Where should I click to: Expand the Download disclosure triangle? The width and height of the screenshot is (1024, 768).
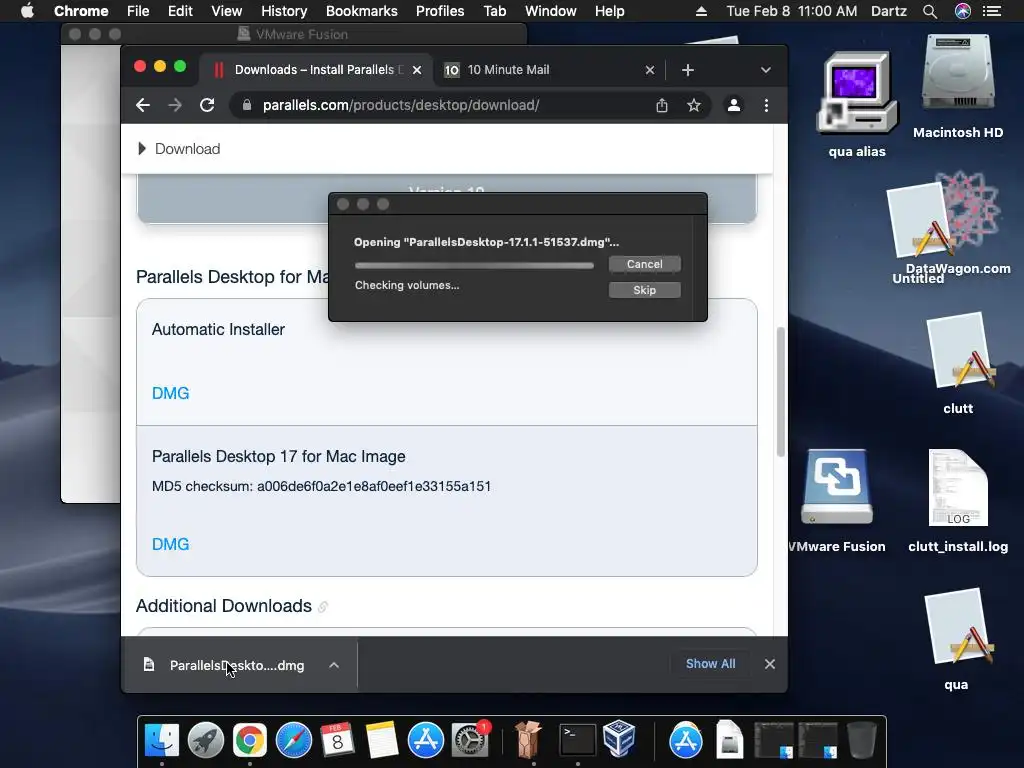(141, 149)
